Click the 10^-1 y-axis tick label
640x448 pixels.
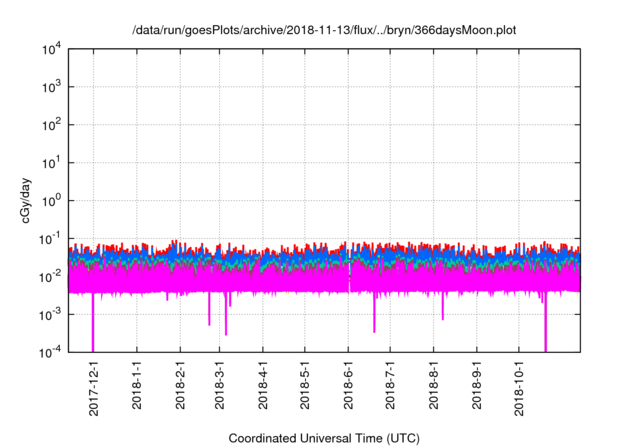(x=50, y=238)
